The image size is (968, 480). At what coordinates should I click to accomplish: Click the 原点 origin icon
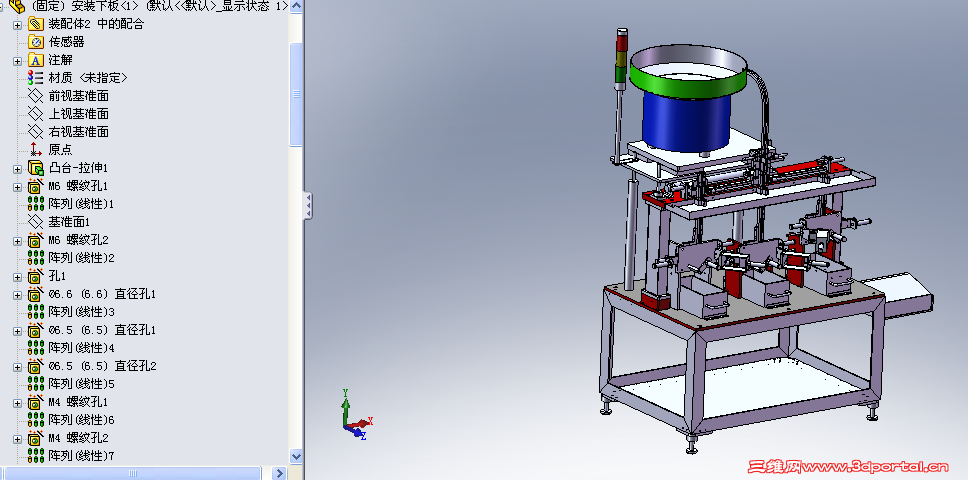click(x=36, y=149)
